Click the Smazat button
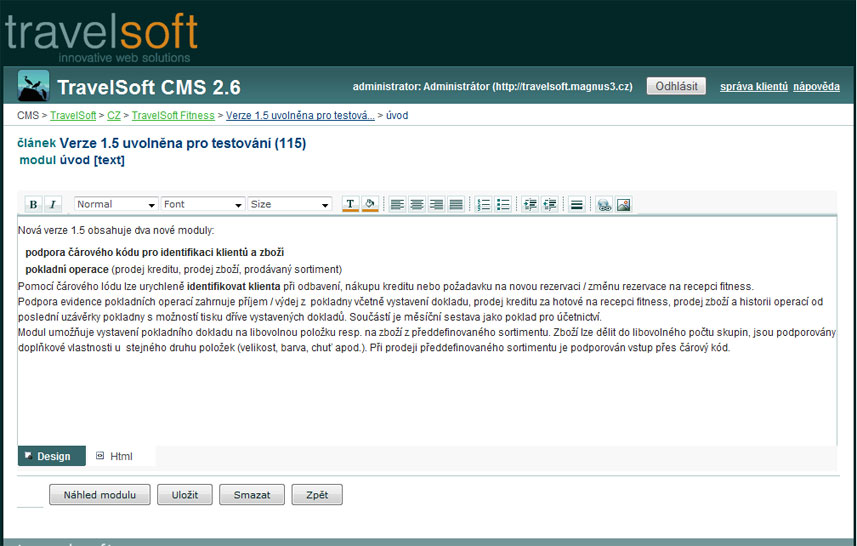The width and height of the screenshot is (857, 546). (252, 495)
